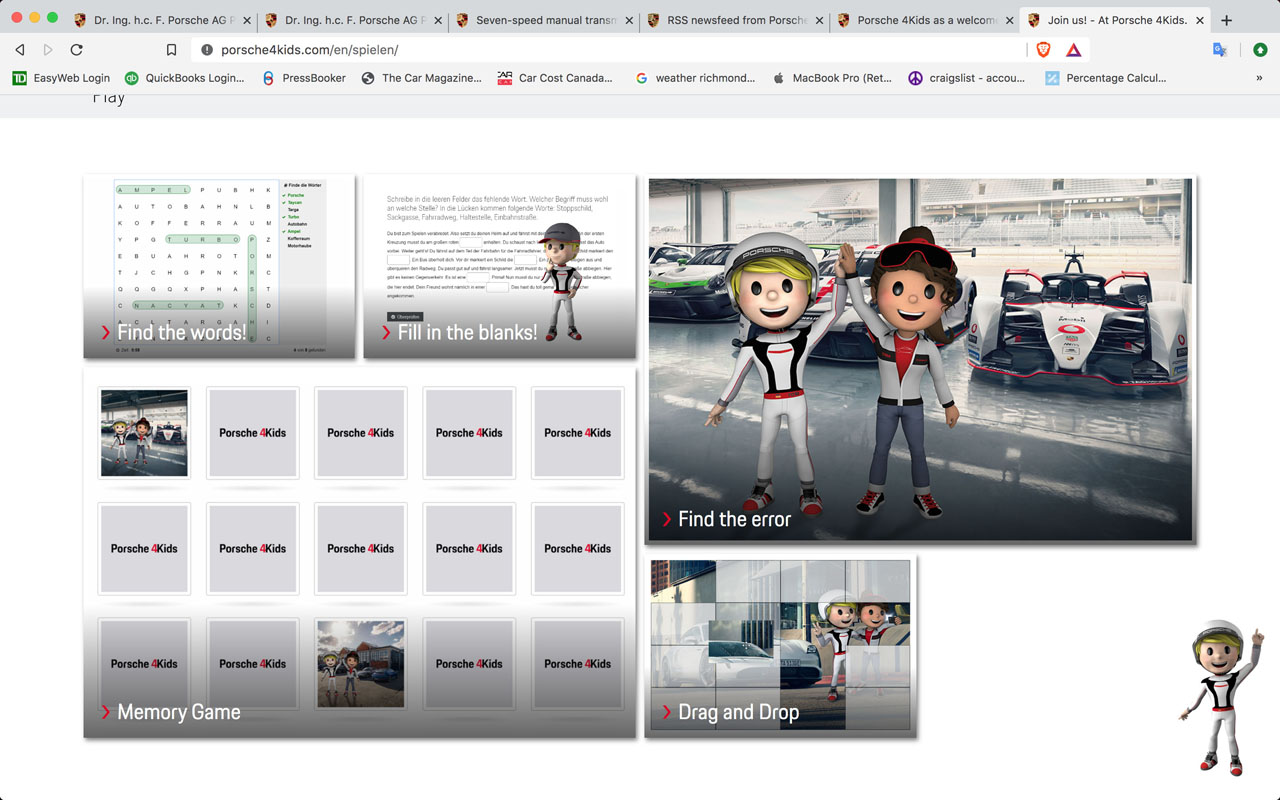Open the craigslist account bookmark

point(966,78)
